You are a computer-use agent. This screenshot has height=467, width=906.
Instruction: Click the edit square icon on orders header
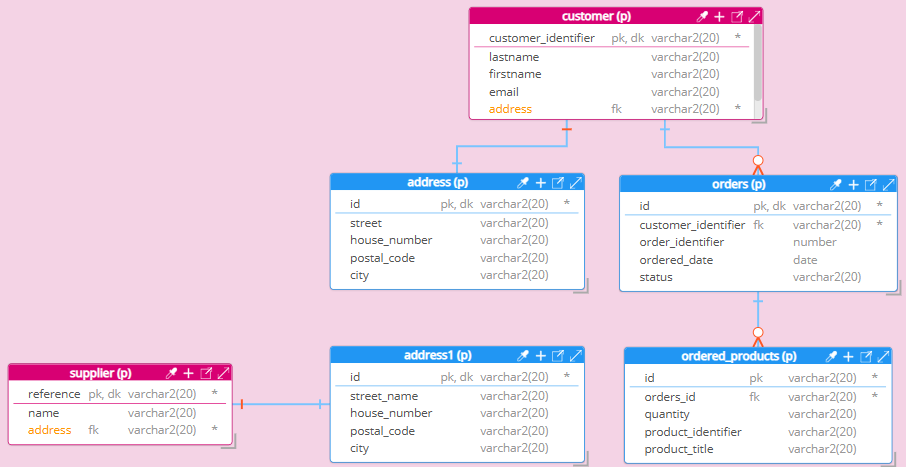click(871, 185)
